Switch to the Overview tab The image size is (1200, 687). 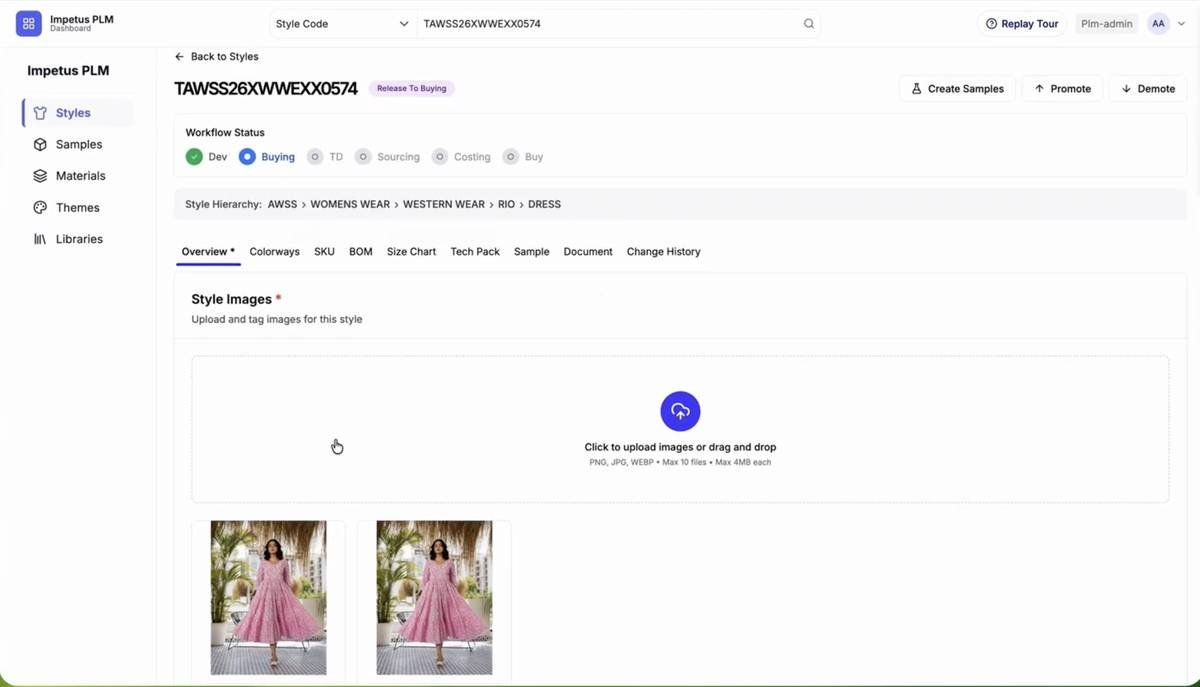208,252
